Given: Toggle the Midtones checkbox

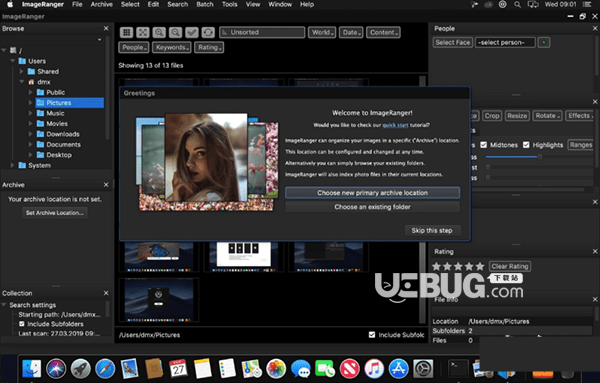Looking at the screenshot, I should click(x=484, y=145).
